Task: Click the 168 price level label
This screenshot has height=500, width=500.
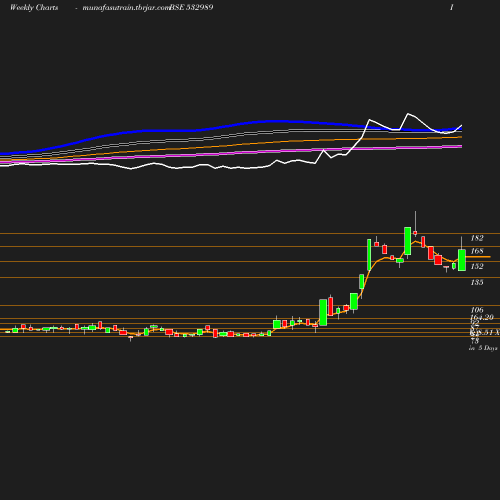Action: pos(477,251)
